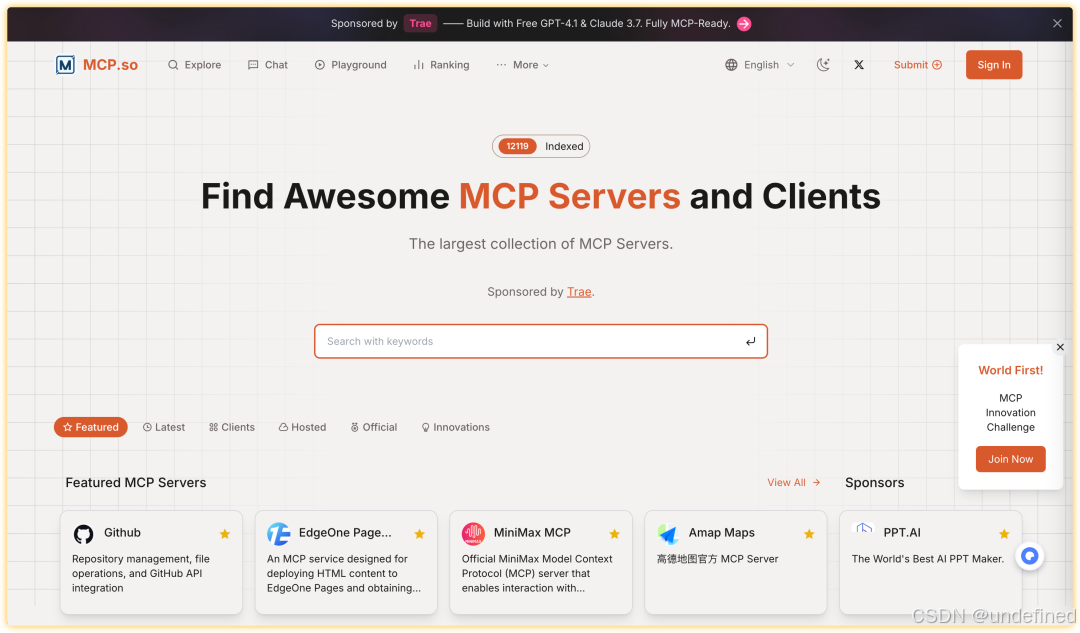Open the X (Twitter) link icon
Viewport: 1080px width, 633px height.
[859, 65]
